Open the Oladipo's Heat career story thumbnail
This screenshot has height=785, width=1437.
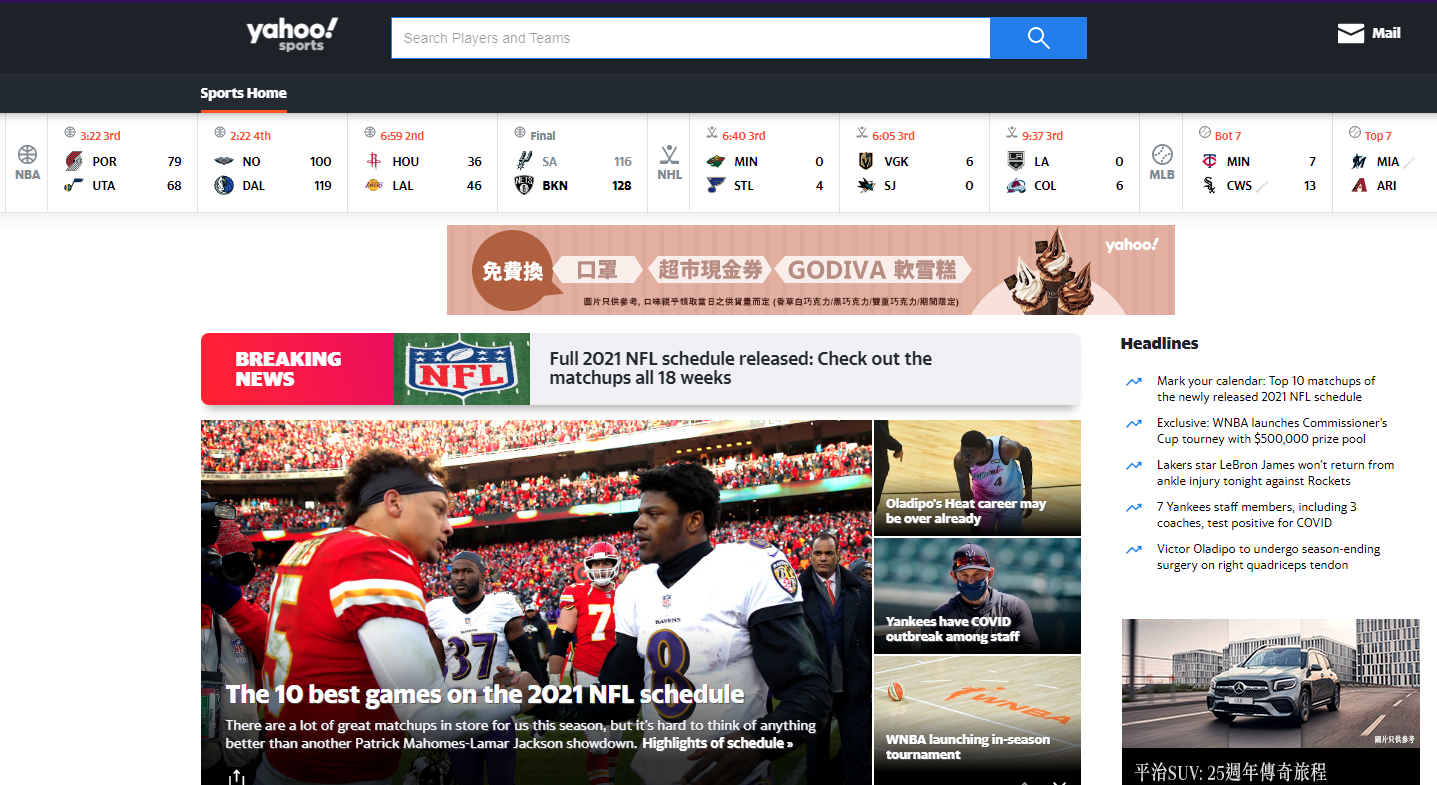point(977,478)
